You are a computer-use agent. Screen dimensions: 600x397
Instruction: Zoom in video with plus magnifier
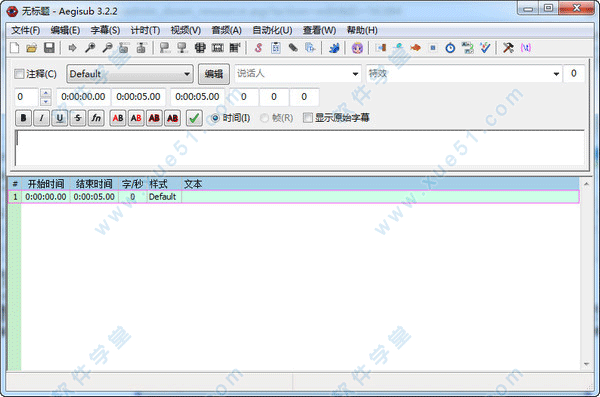click(90, 48)
